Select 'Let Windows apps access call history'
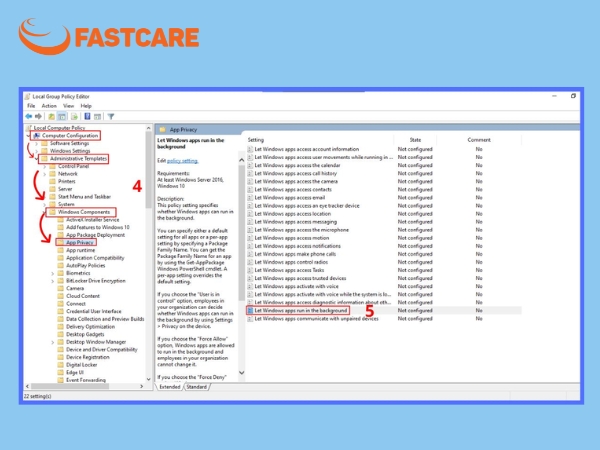 pyautogui.click(x=295, y=173)
